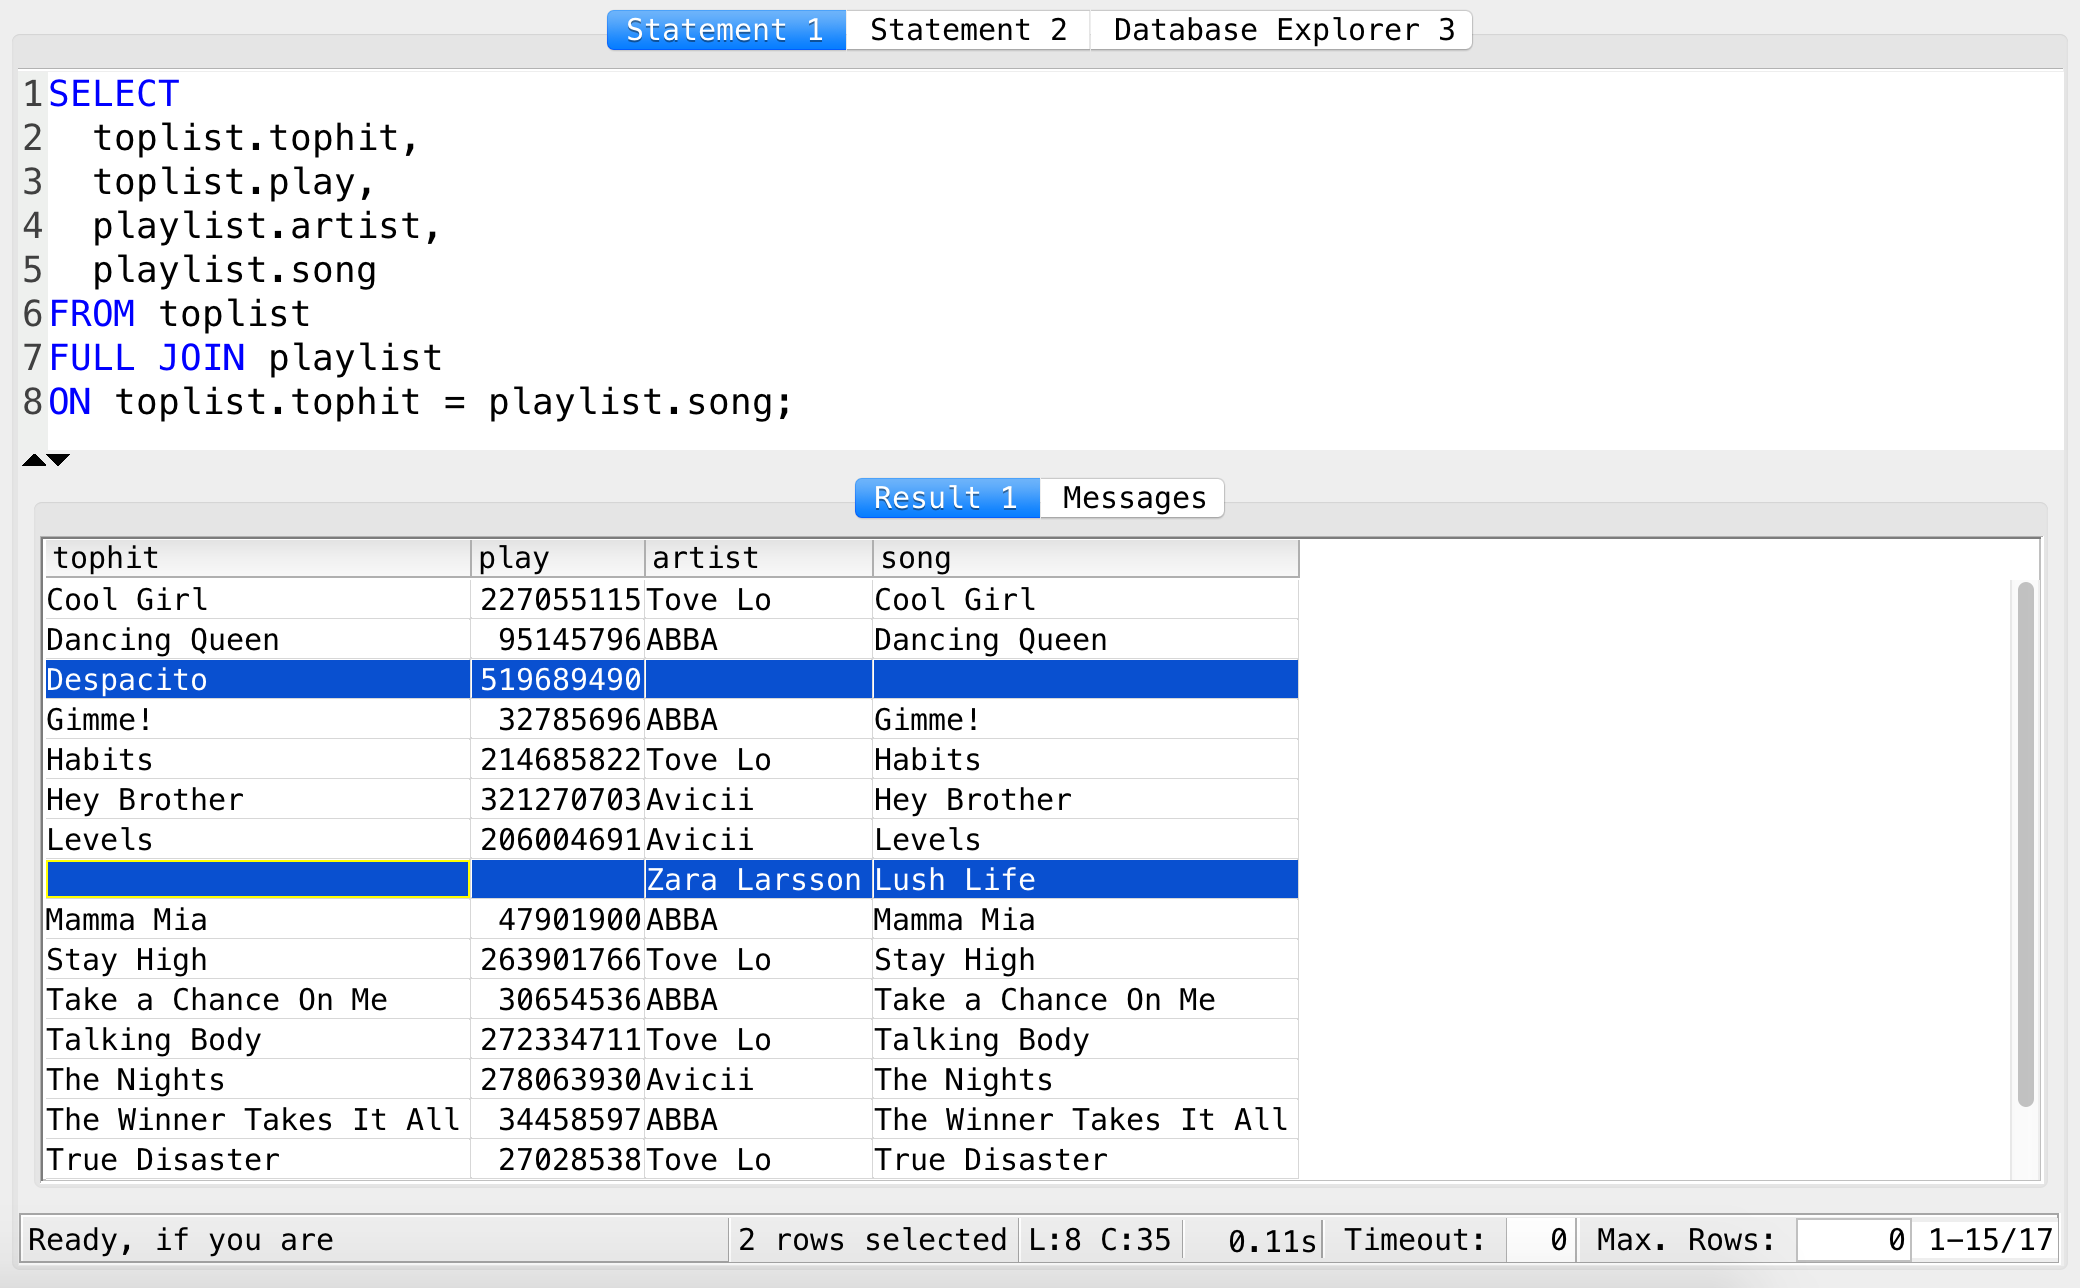Open the Database Explorer 3 tab
This screenshot has height=1288, width=2080.
pos(1282,29)
